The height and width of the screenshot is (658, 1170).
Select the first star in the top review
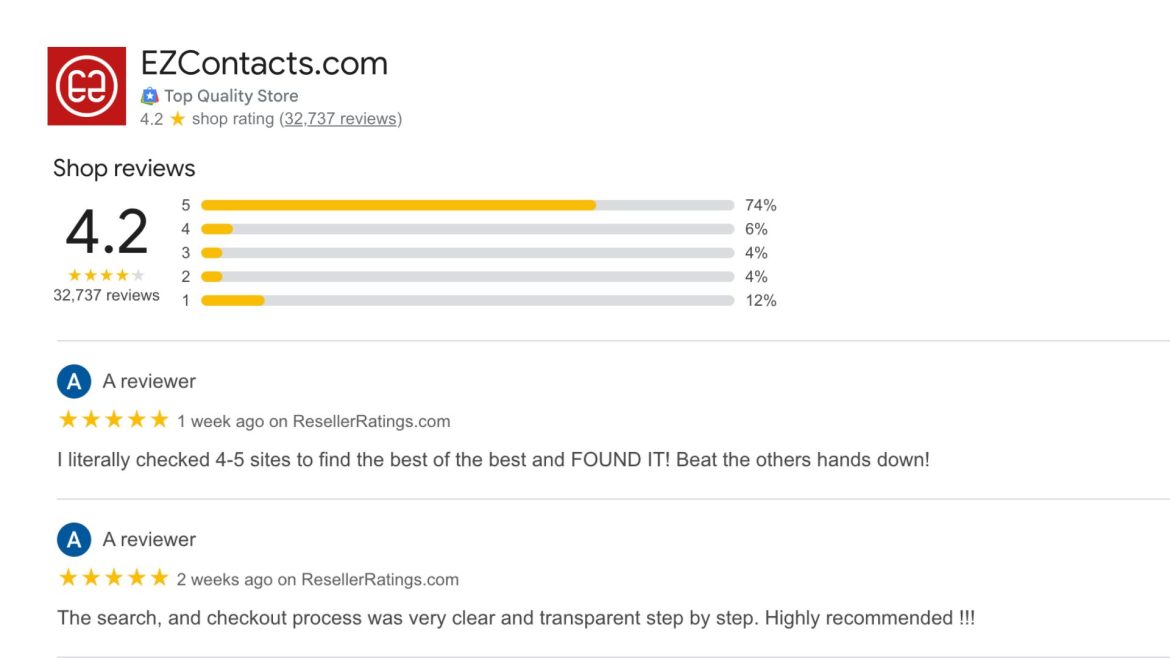click(65, 419)
